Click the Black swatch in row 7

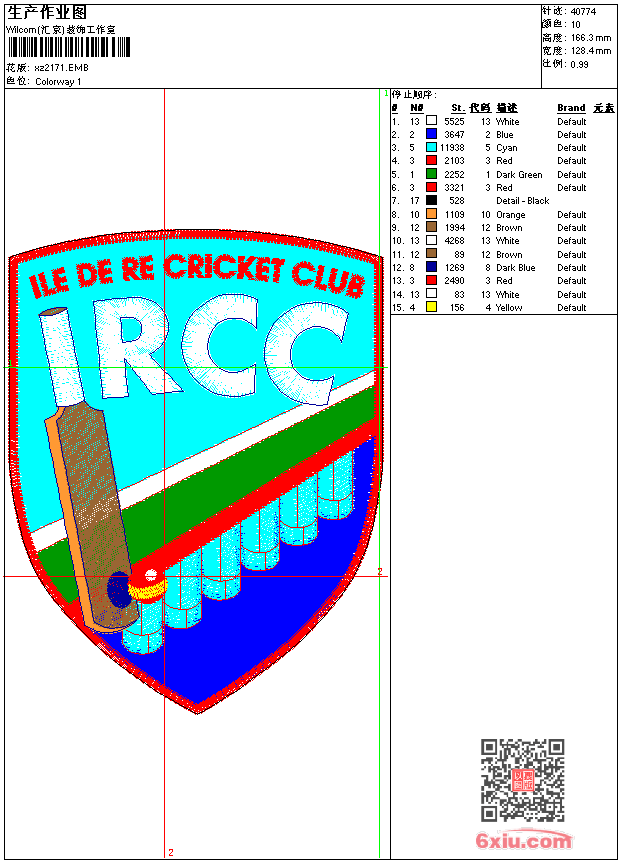432,200
